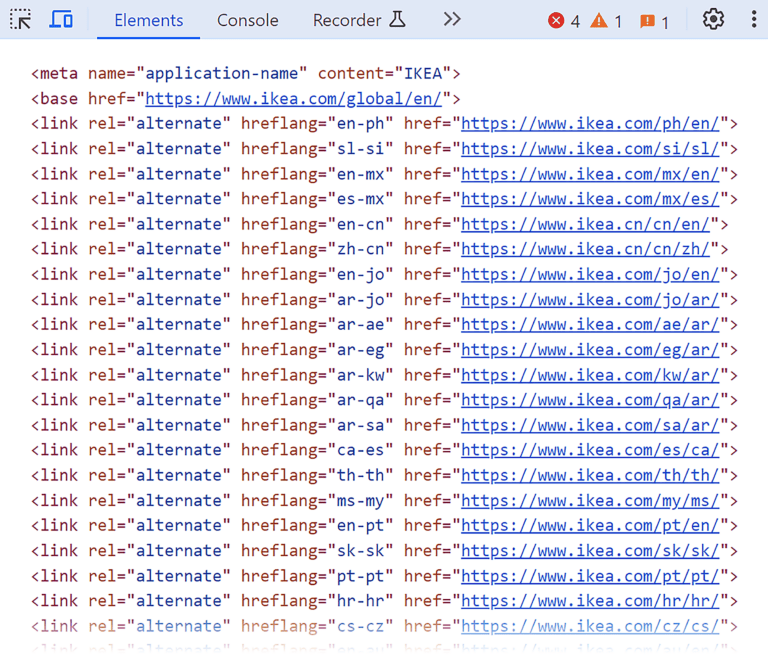The width and height of the screenshot is (768, 657).
Task: Follow the ikea.com/ph/en/ link
Action: (594, 124)
